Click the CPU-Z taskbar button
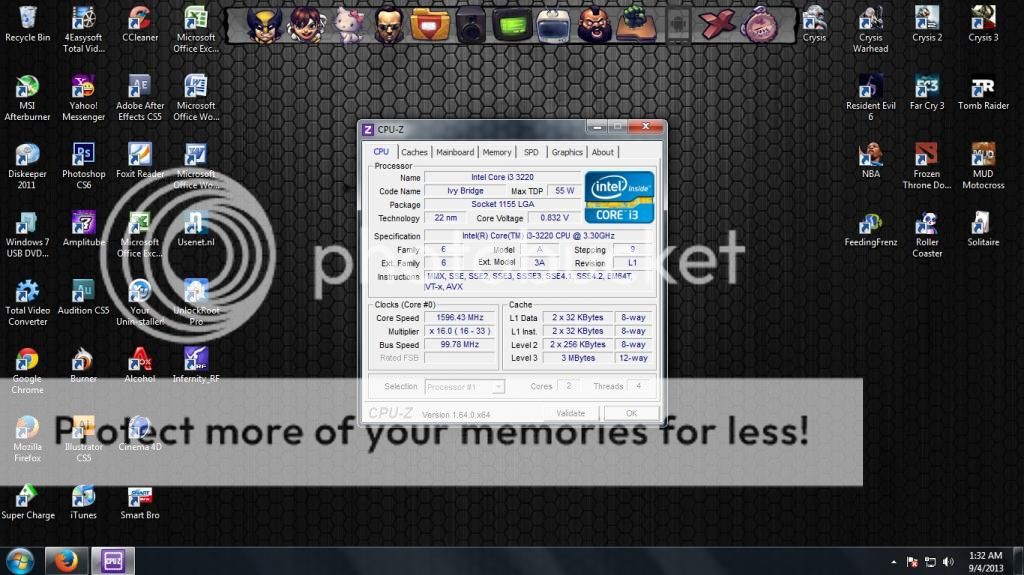This screenshot has height=575, width=1024. point(112,561)
